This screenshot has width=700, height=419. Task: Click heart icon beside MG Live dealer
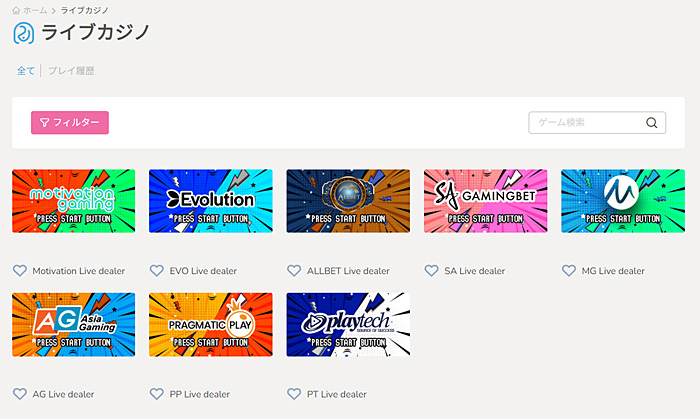[x=569, y=270]
